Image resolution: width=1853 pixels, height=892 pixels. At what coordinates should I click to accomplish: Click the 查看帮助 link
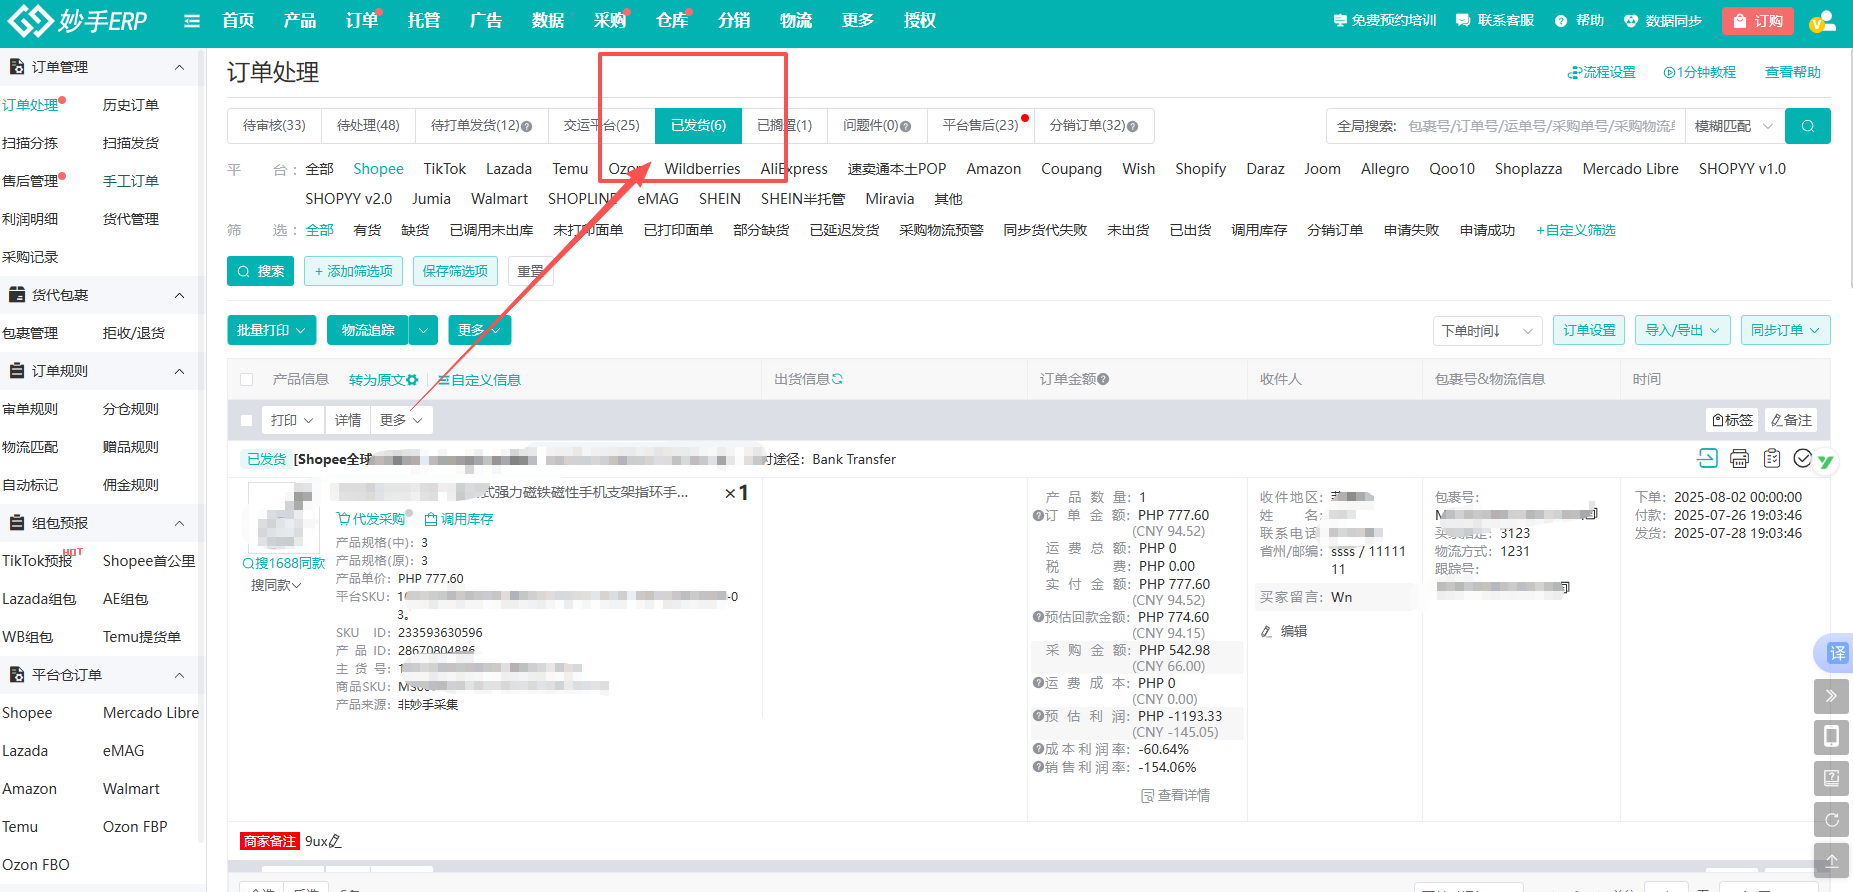(x=1792, y=72)
